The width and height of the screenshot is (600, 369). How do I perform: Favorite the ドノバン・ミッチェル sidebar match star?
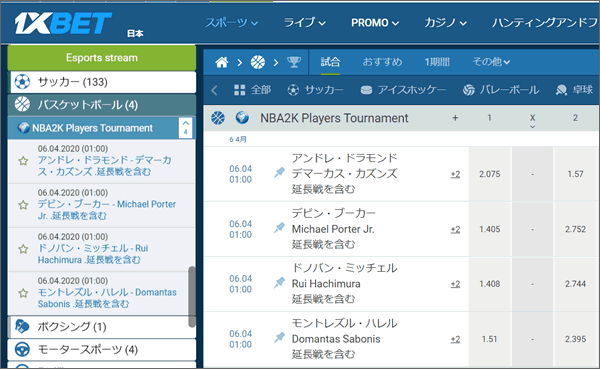click(23, 249)
